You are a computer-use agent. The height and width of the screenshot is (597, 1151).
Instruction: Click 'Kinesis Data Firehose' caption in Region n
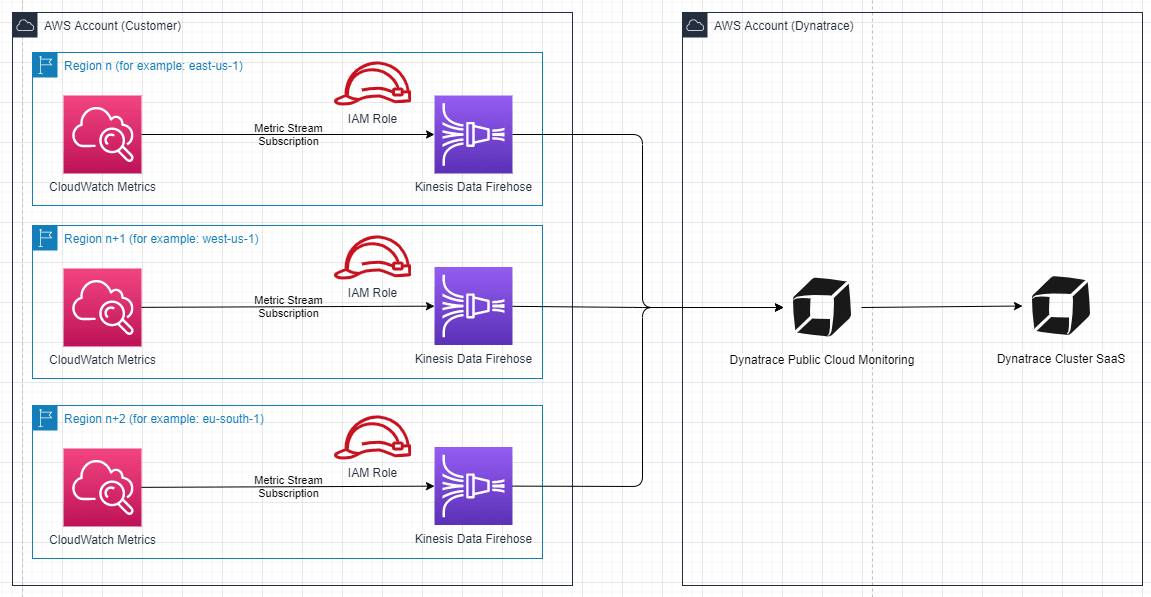pyautogui.click(x=473, y=187)
